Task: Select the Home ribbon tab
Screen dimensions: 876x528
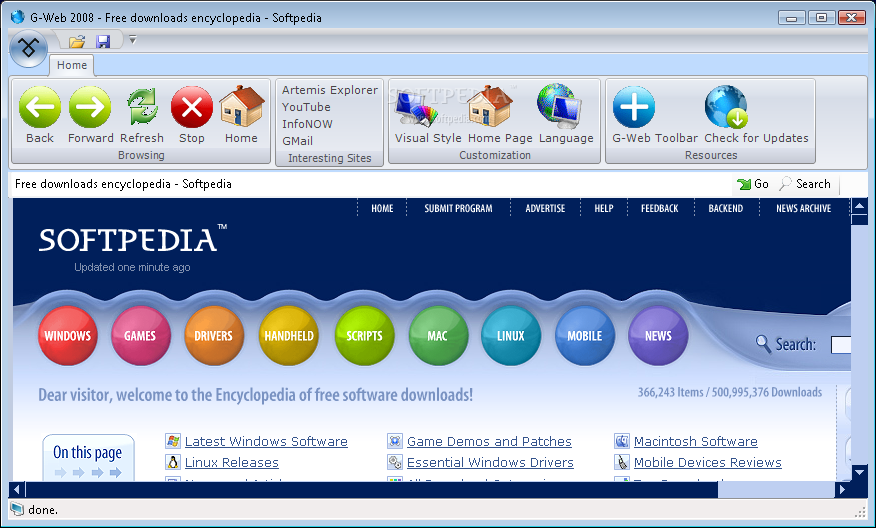Action: click(72, 65)
